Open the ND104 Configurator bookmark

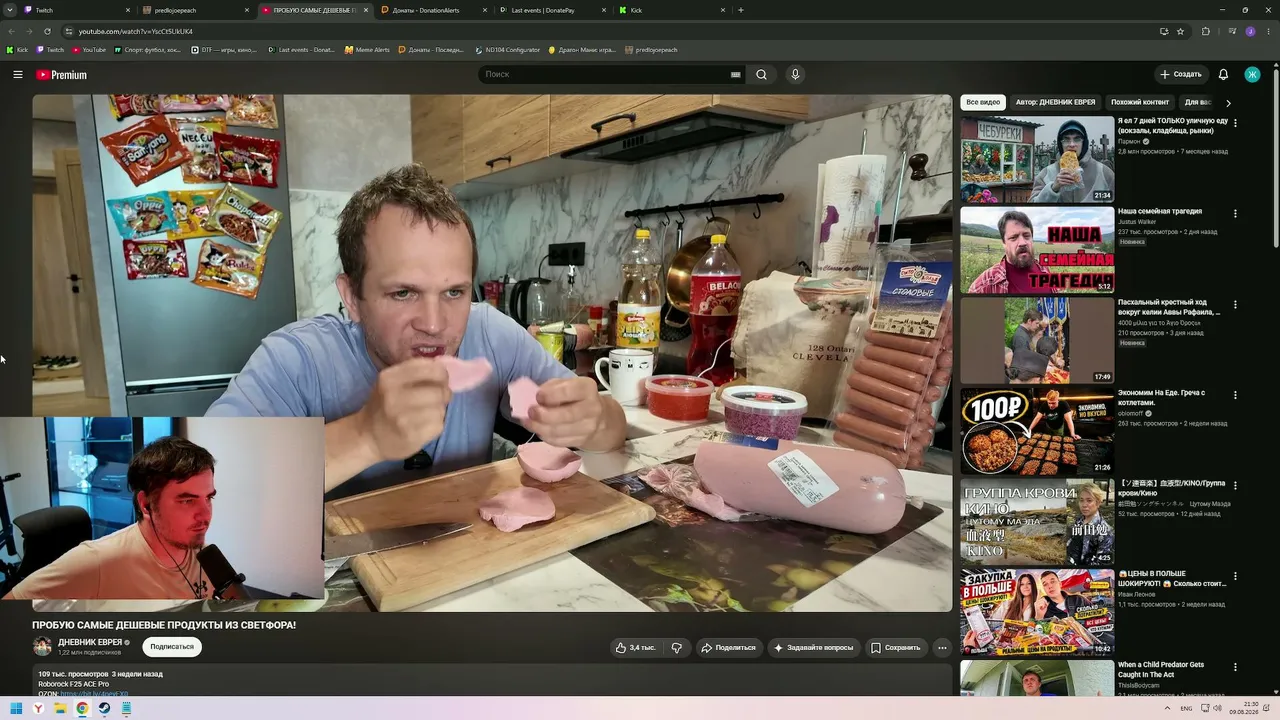(507, 49)
